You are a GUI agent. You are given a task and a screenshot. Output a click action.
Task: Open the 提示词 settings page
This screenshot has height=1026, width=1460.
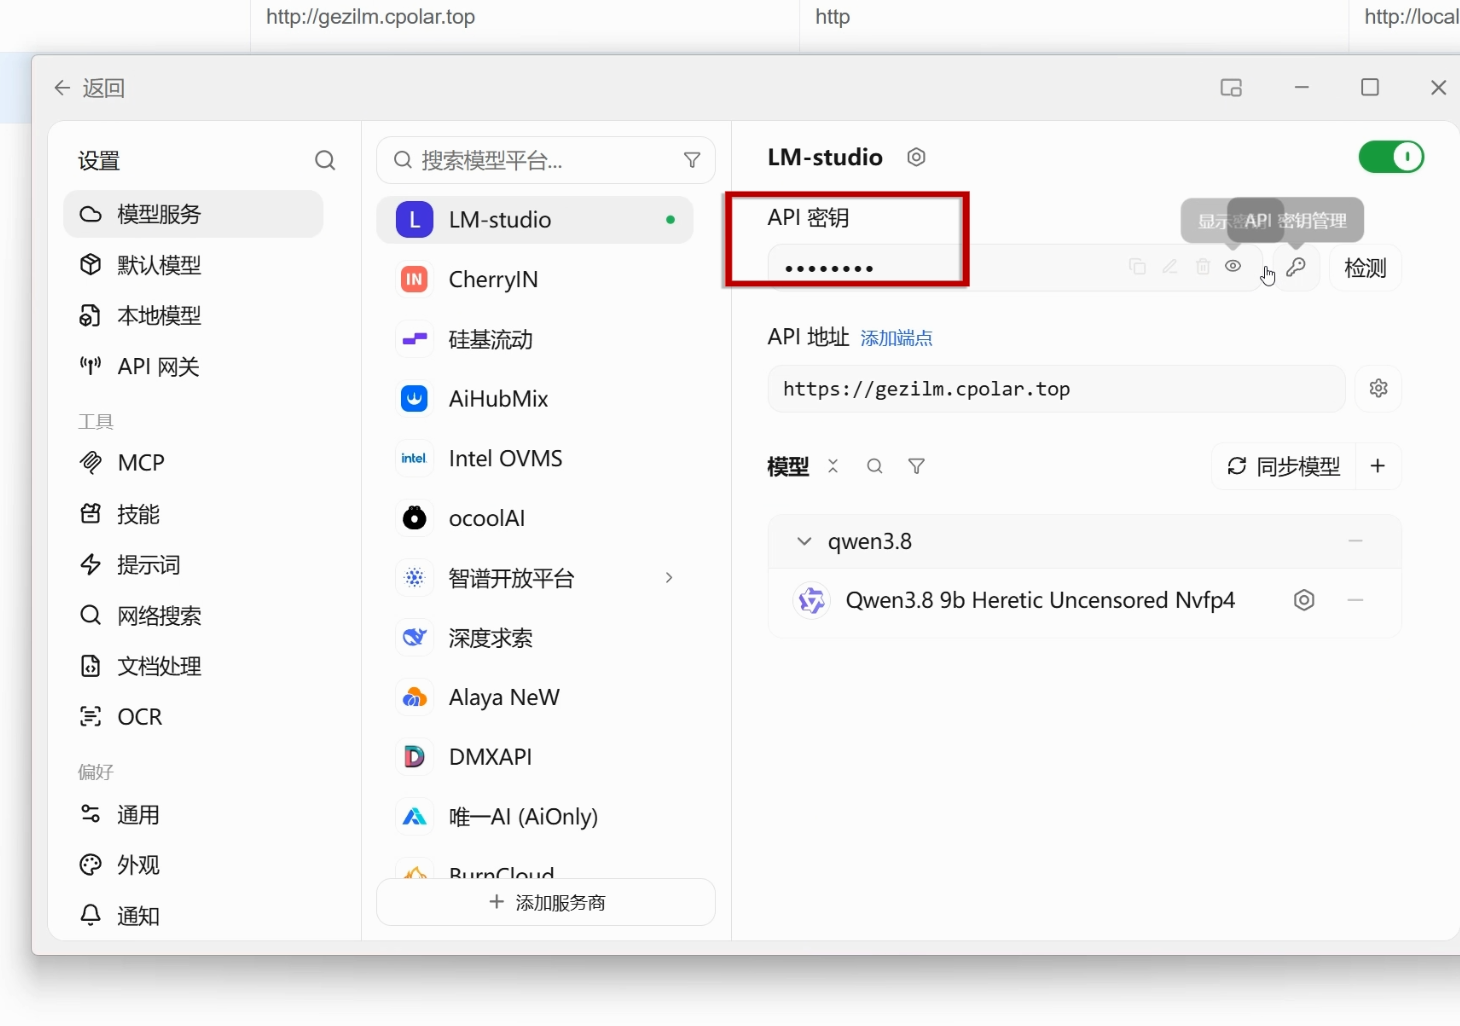click(x=193, y=565)
